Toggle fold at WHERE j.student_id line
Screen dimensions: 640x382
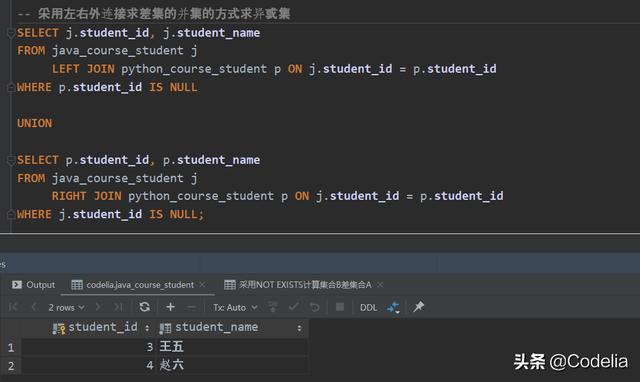pyautogui.click(x=11, y=215)
